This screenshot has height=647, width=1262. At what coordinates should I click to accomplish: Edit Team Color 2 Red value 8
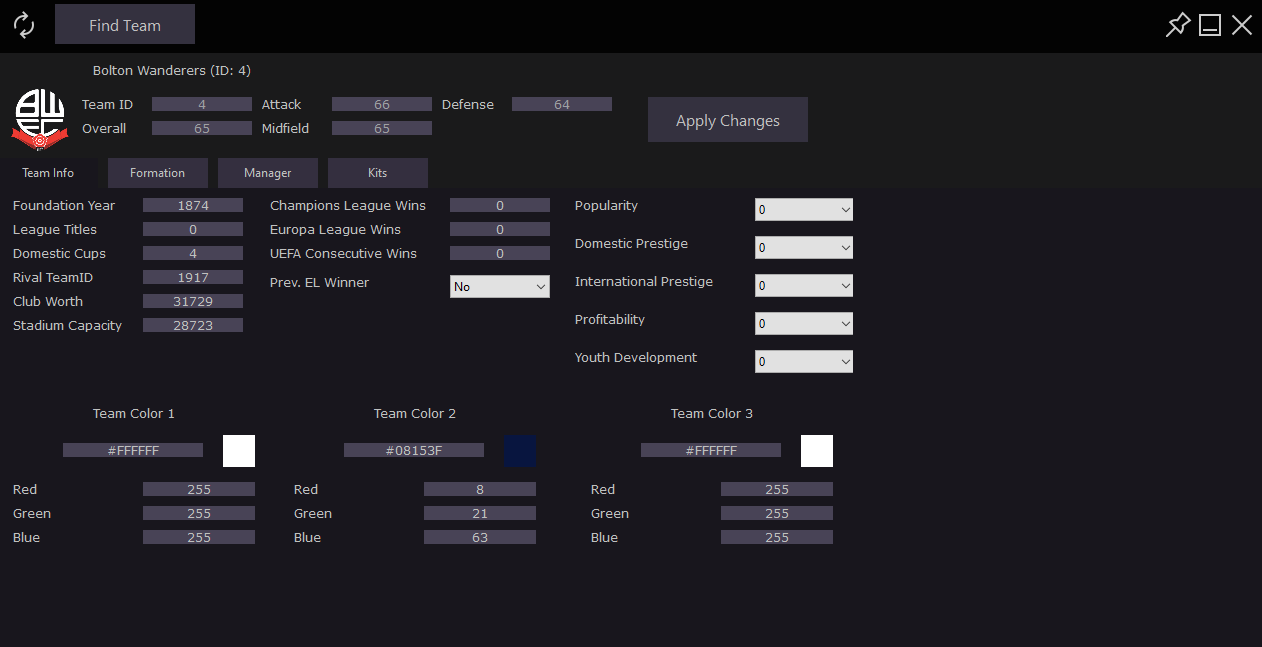click(x=480, y=489)
